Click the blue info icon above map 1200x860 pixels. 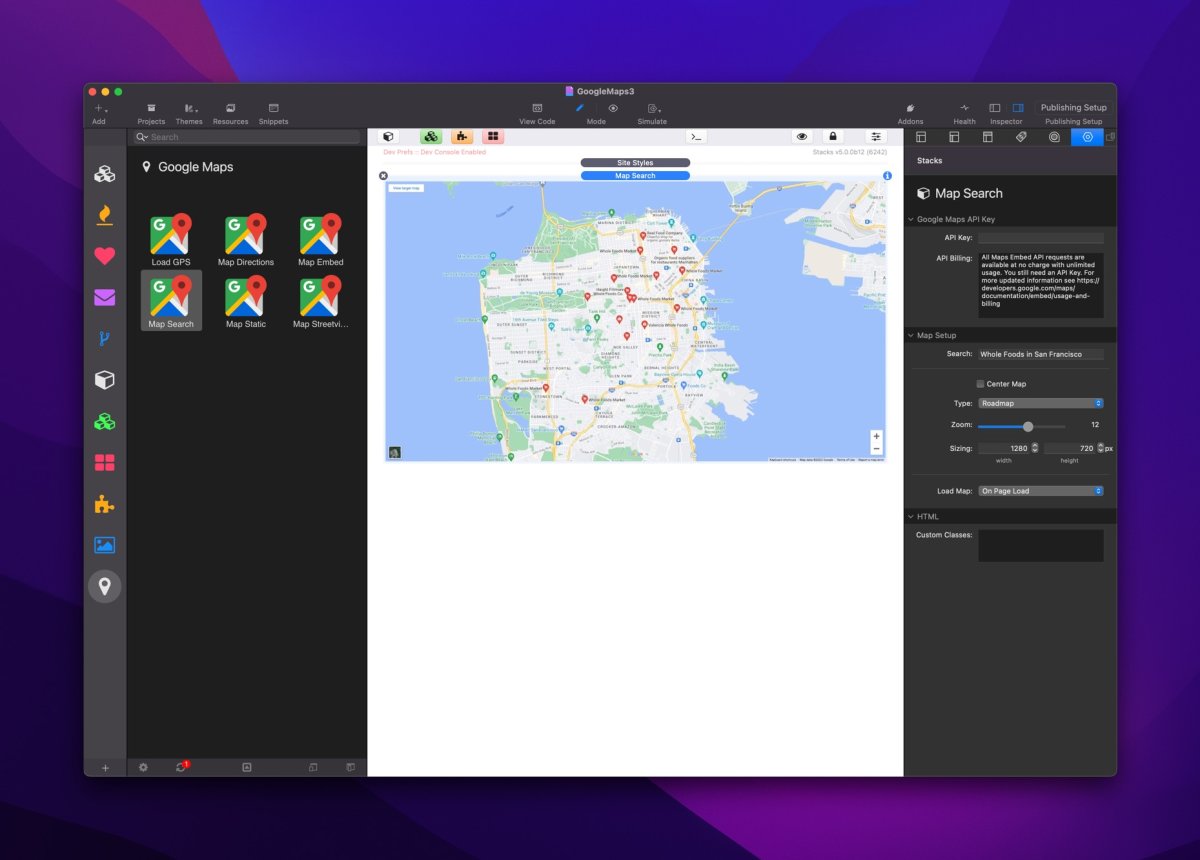click(x=887, y=176)
